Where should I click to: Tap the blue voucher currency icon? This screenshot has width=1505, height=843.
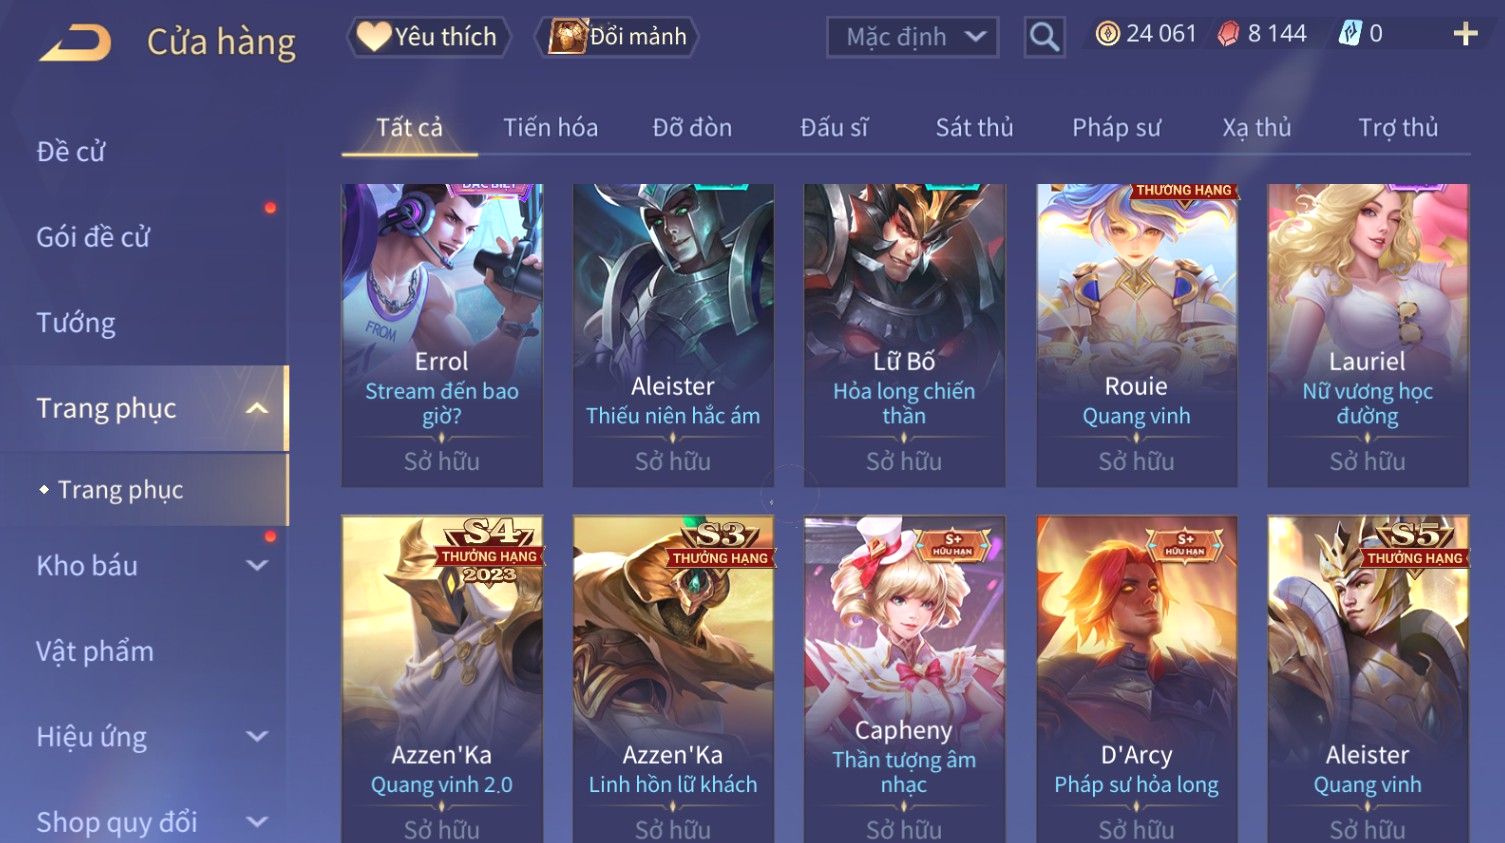click(1350, 34)
